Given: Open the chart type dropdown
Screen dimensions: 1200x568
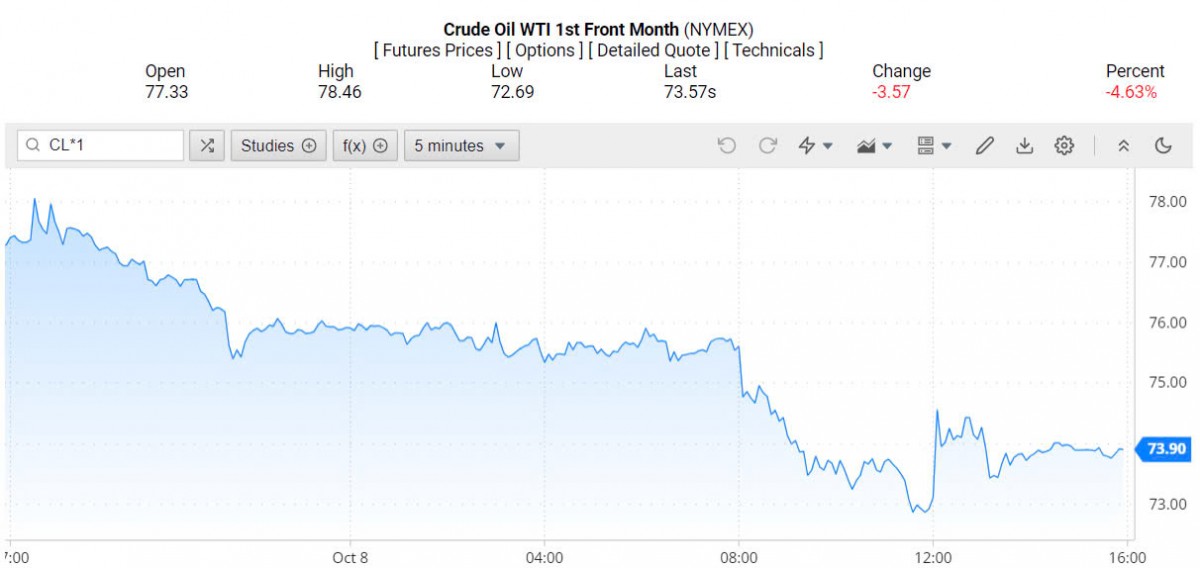Looking at the screenshot, I should click(x=875, y=146).
